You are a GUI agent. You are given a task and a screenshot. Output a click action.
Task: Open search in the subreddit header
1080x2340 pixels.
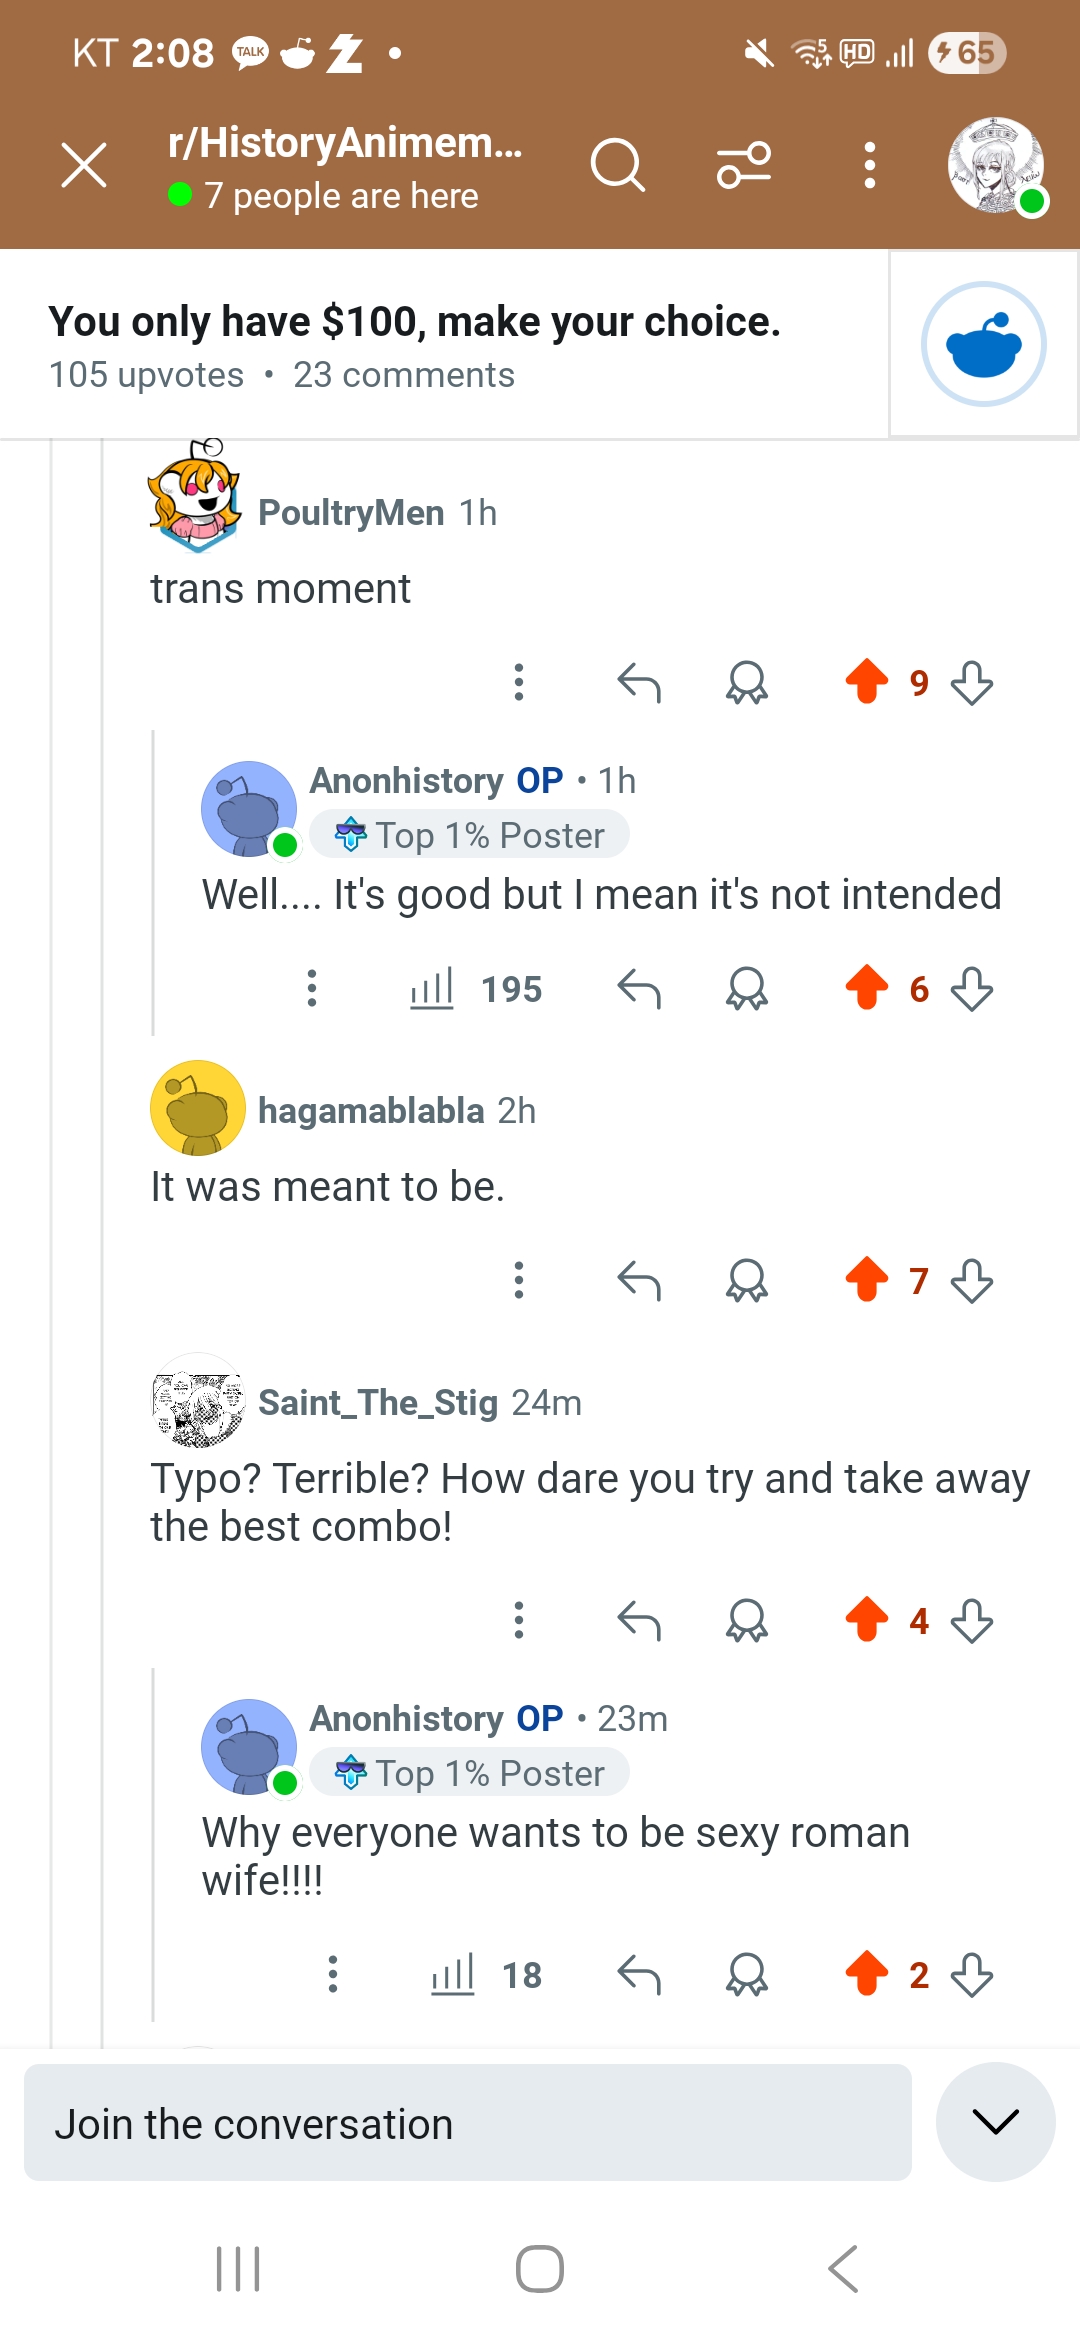(617, 165)
